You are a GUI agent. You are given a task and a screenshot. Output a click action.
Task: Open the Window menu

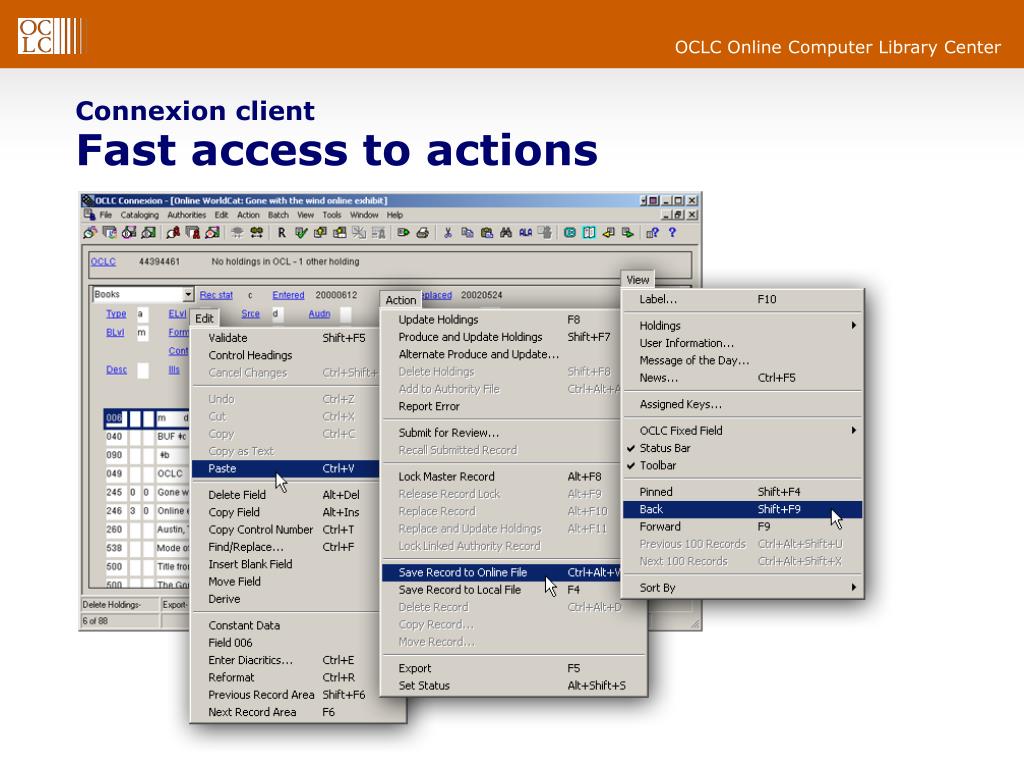(x=364, y=215)
